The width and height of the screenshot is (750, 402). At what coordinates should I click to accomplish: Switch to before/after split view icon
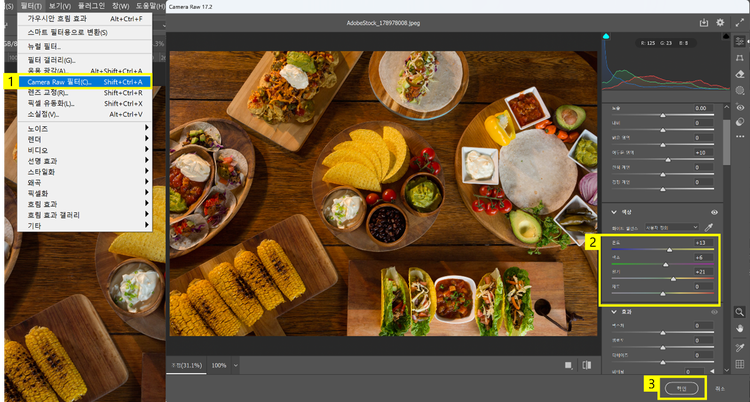(x=587, y=365)
